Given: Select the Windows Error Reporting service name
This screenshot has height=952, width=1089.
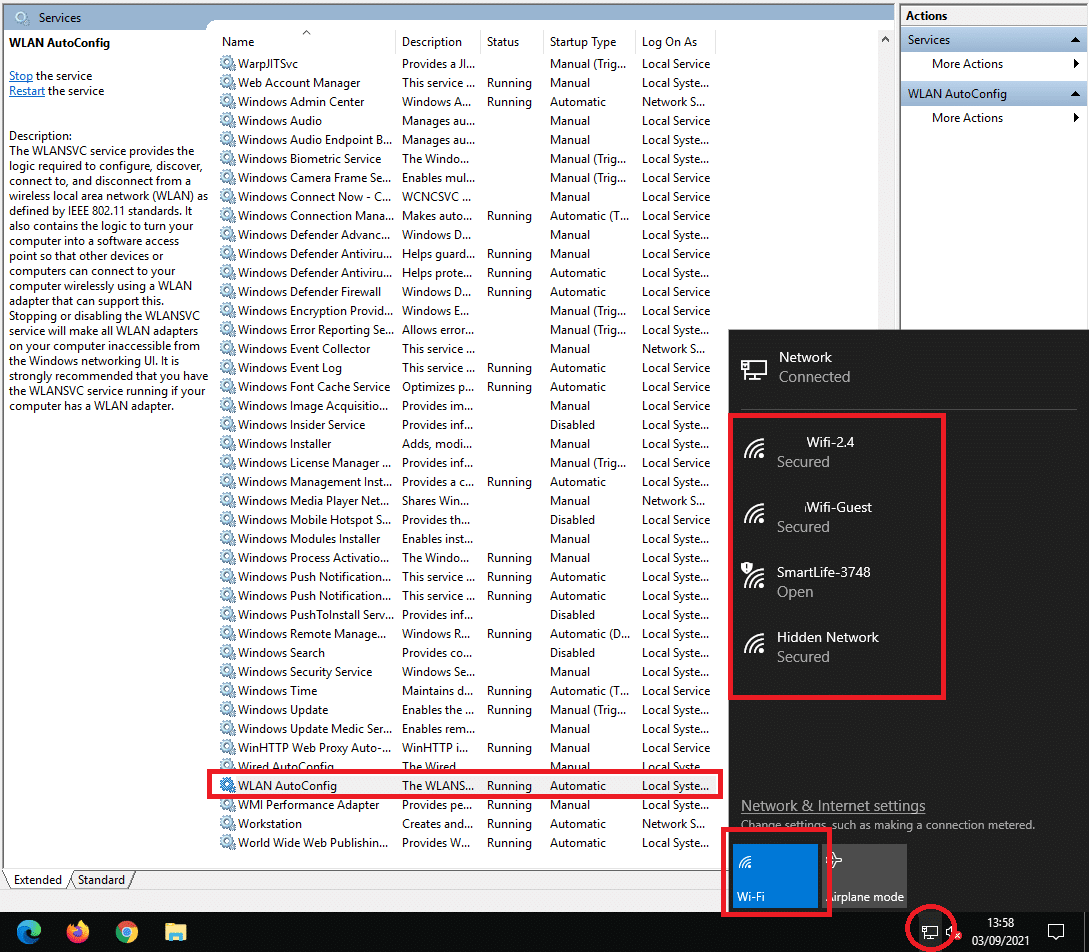Looking at the screenshot, I should click(x=316, y=330).
